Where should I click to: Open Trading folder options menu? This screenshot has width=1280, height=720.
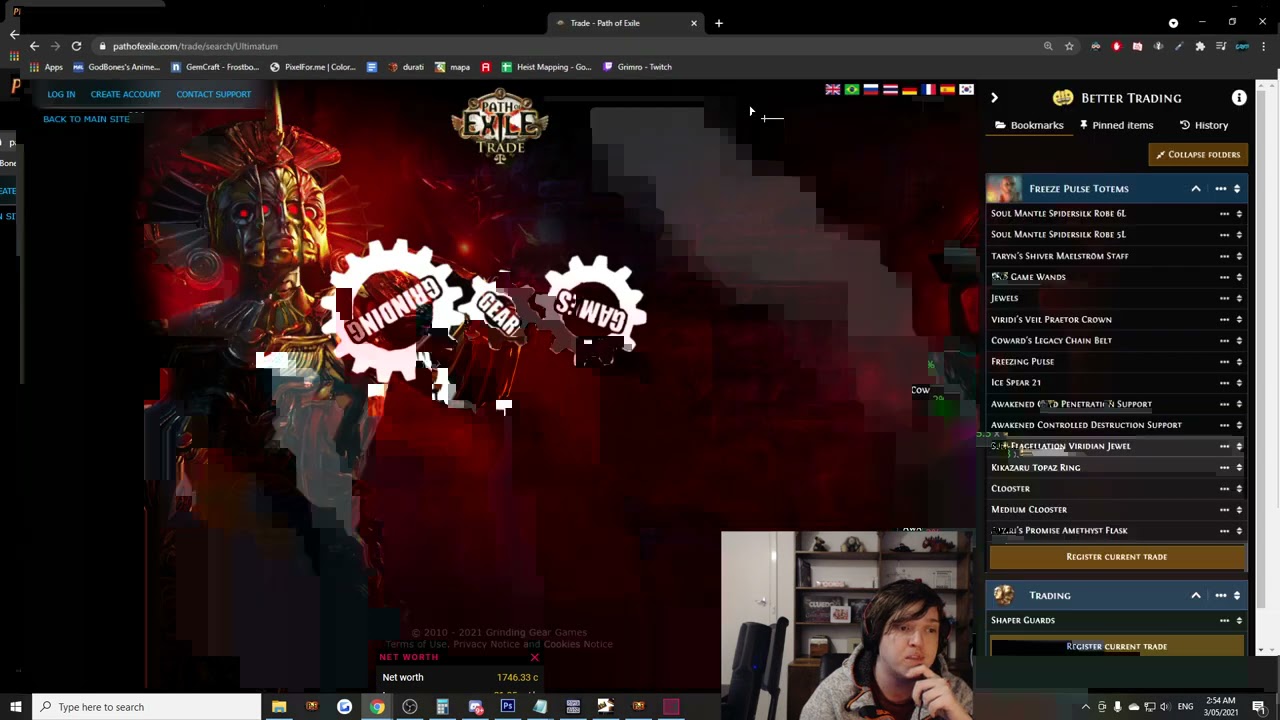pos(1220,595)
